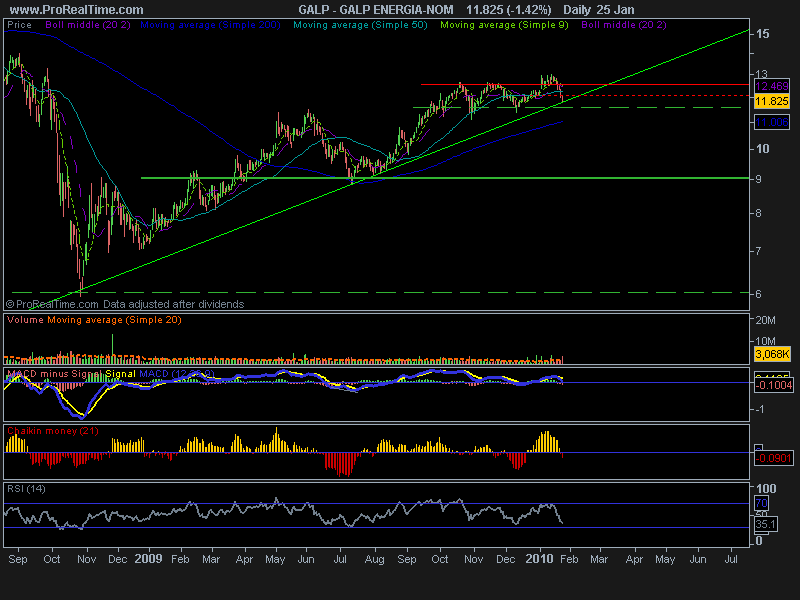Click the MACD minus Signal label
Viewport: 800px width, 600px height.
coord(54,374)
